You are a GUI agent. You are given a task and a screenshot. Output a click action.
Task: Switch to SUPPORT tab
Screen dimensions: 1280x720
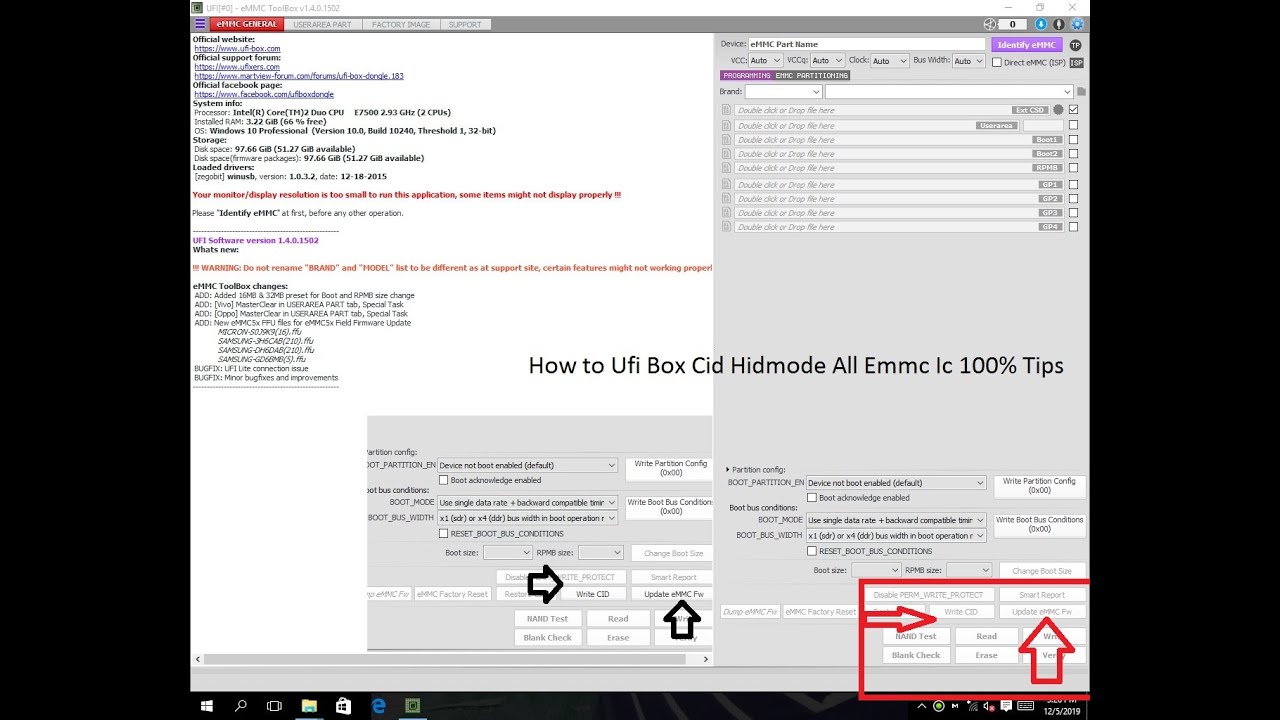pyautogui.click(x=465, y=24)
